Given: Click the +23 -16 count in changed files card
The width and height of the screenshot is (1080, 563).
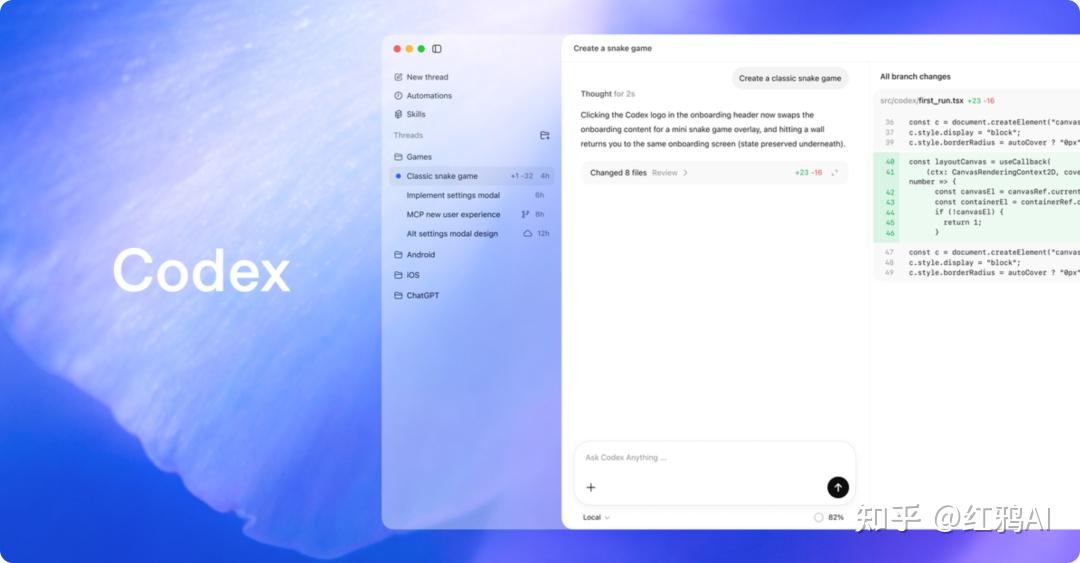Looking at the screenshot, I should [809, 173].
